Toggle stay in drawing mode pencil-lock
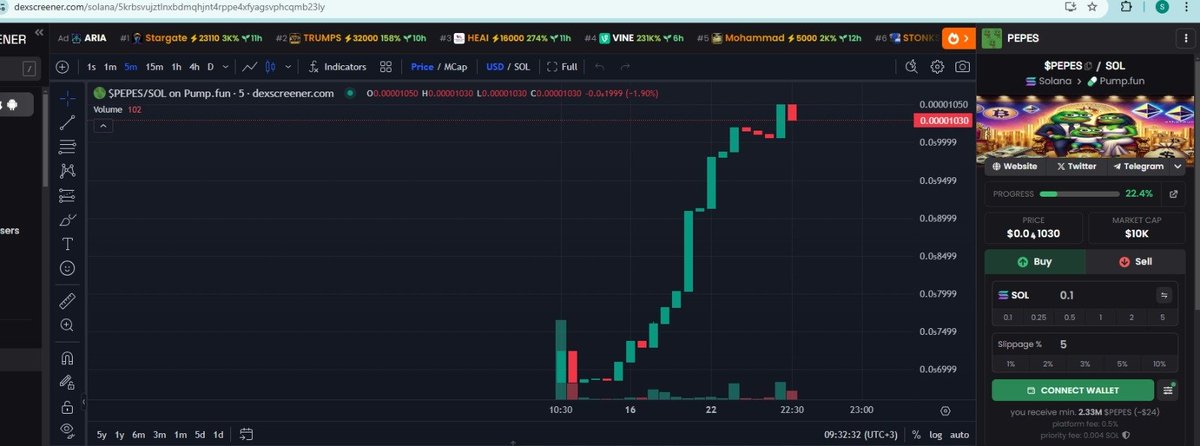The width and height of the screenshot is (1200, 446). [x=67, y=382]
